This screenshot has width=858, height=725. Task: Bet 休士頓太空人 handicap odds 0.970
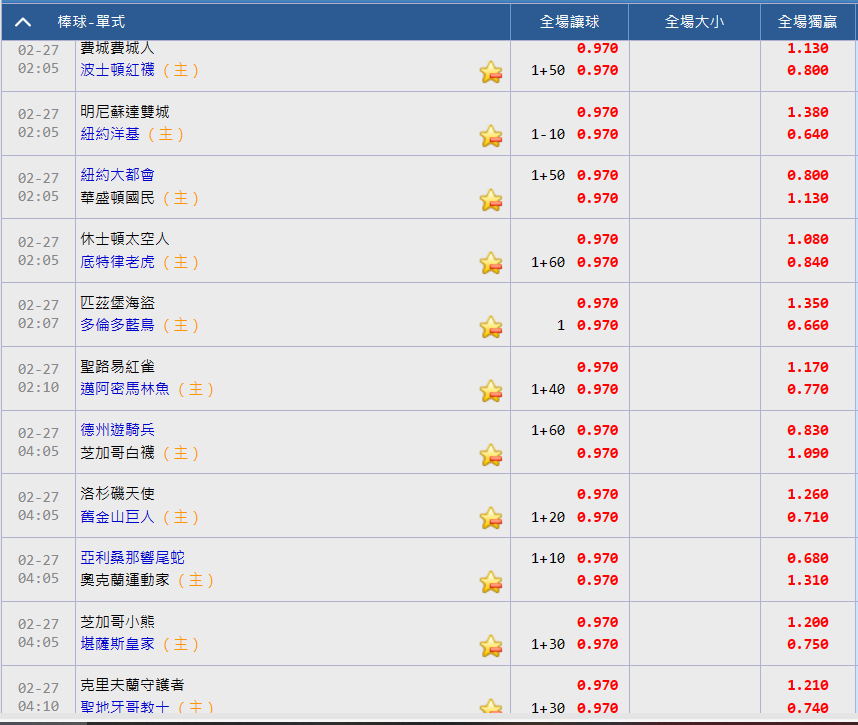pos(598,239)
